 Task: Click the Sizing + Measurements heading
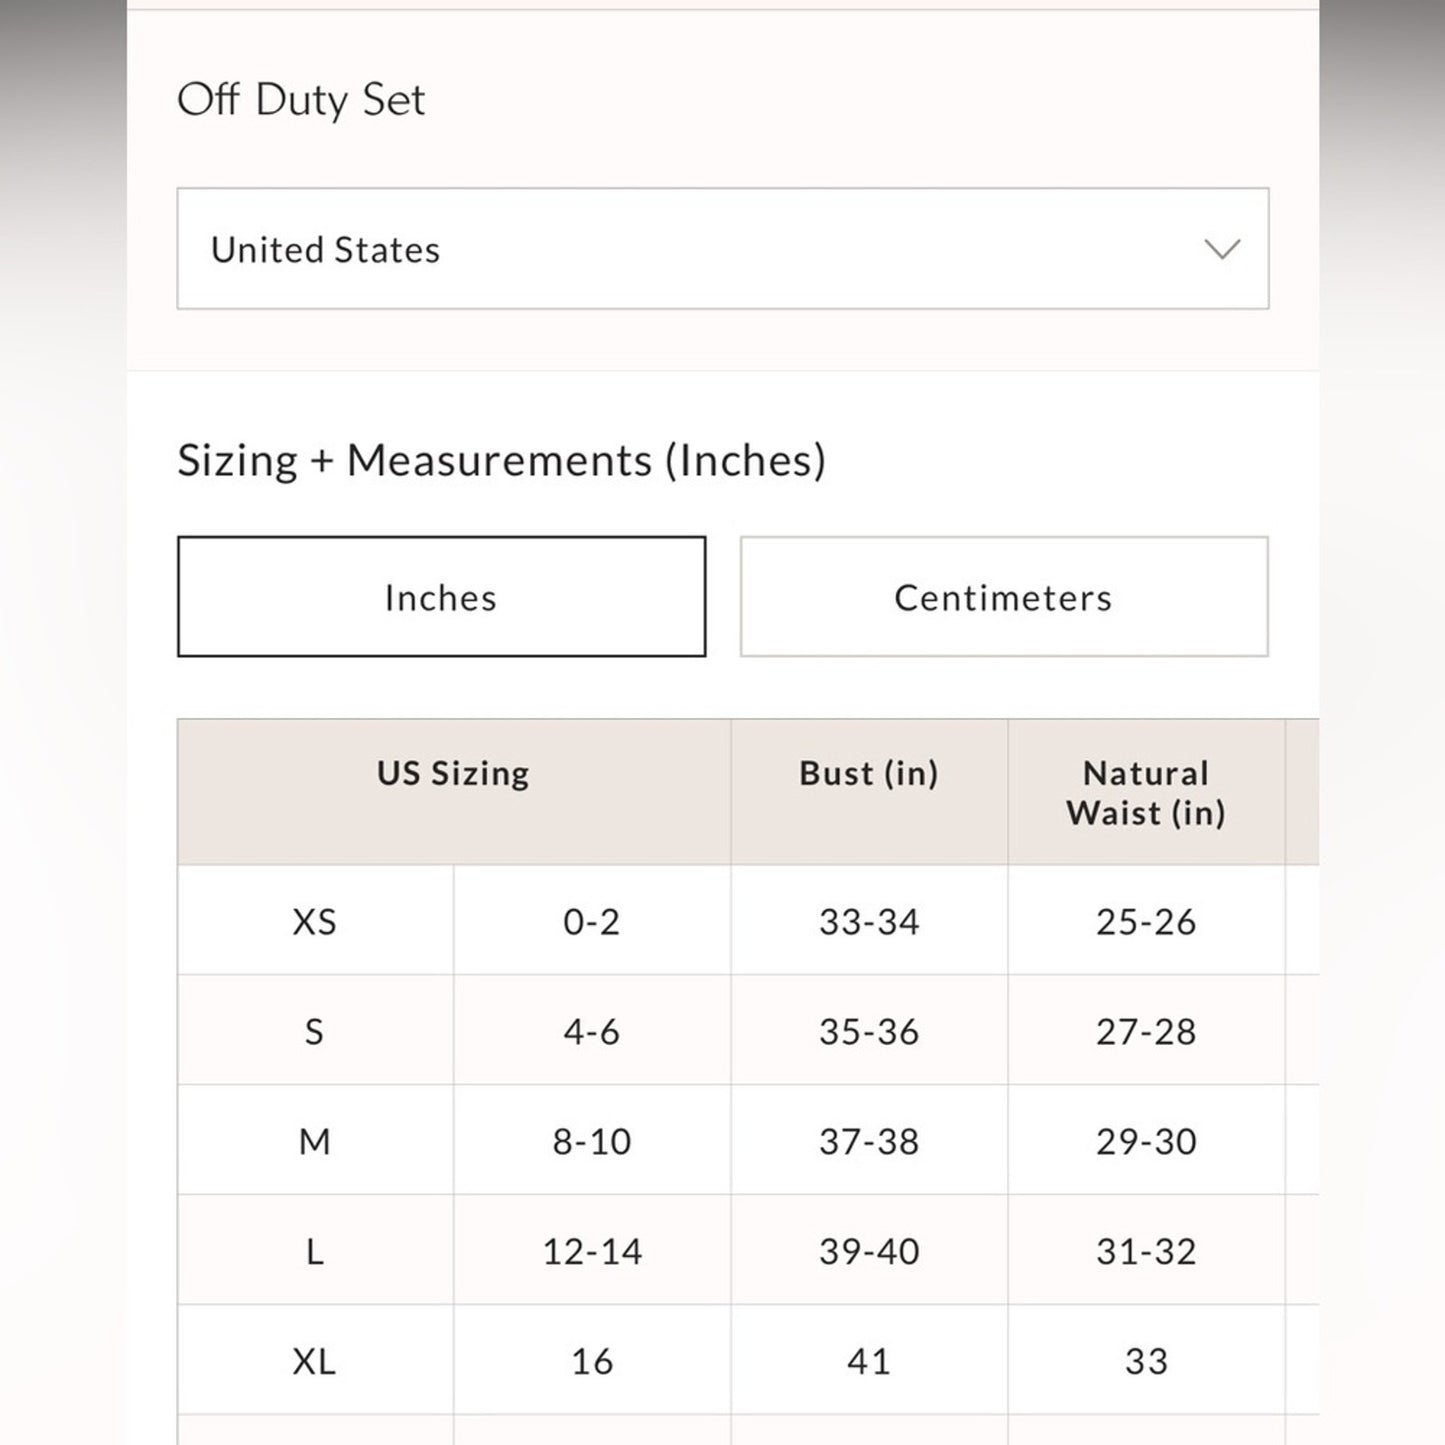[x=501, y=460]
